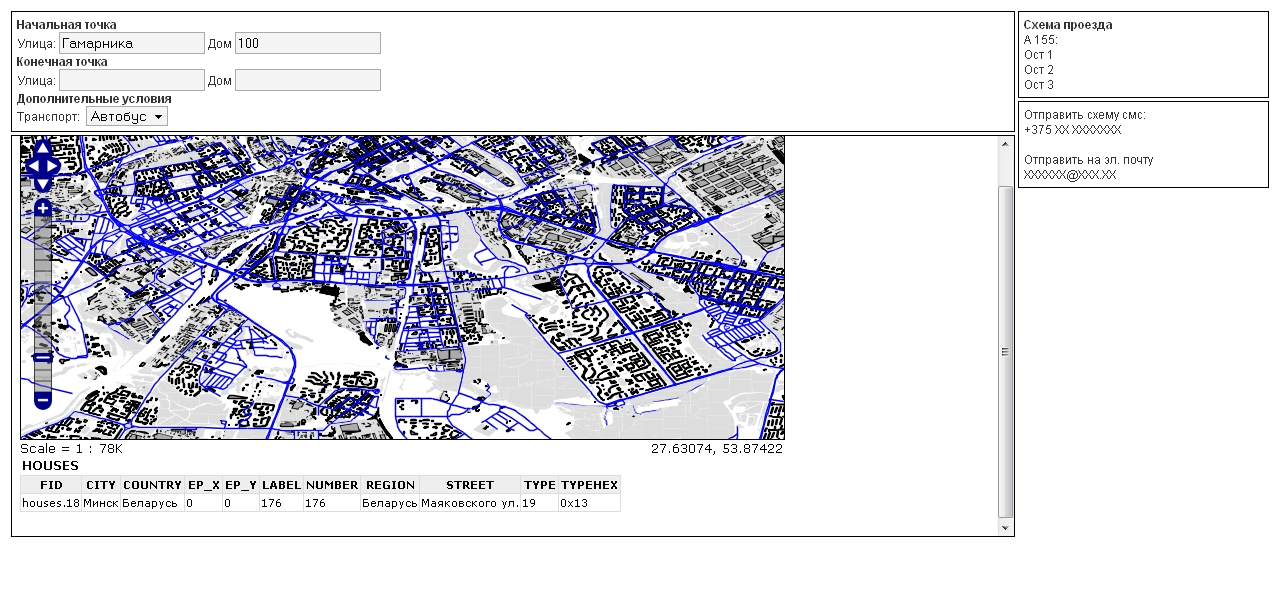Image resolution: width=1280 pixels, height=612 pixels.
Task: Click the up arrow of the vertical scrollbar
Action: coord(1003,143)
